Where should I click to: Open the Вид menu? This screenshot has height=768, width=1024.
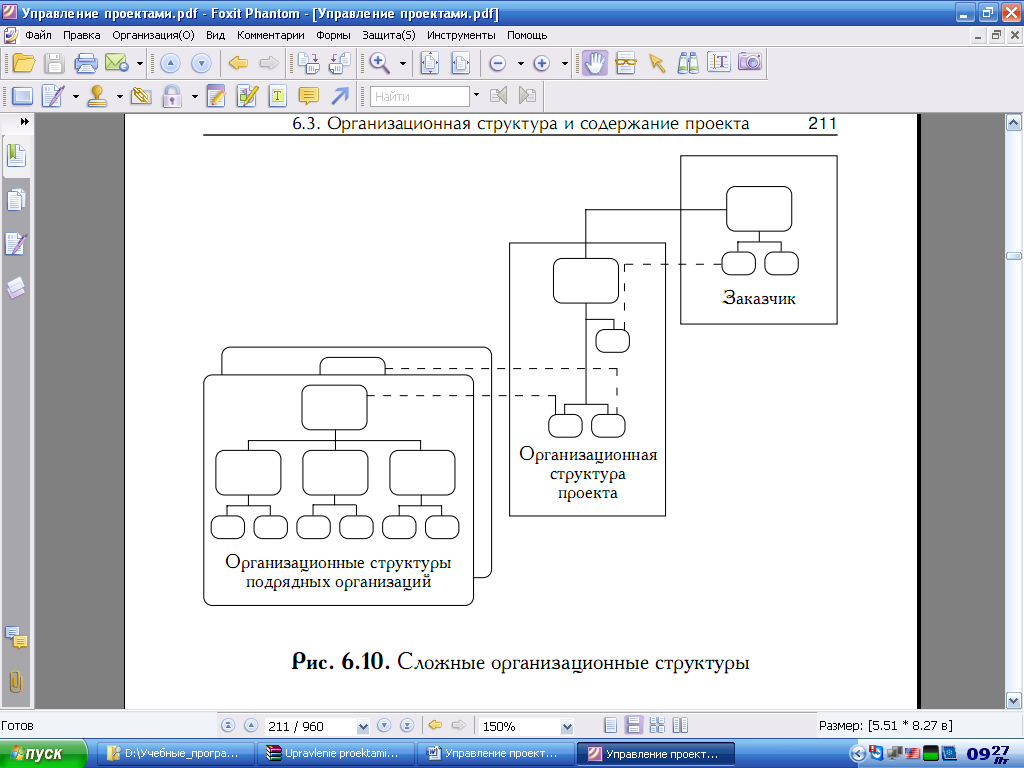click(216, 35)
